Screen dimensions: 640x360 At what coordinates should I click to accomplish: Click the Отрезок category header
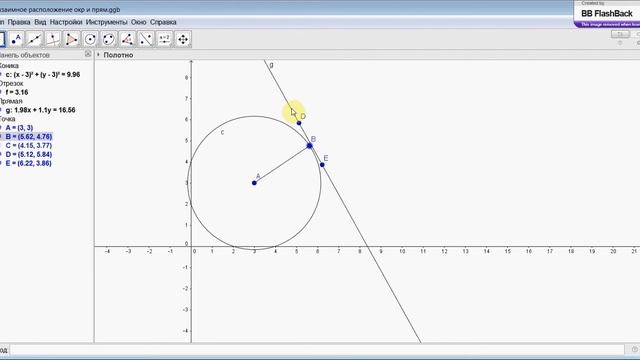[x=11, y=83]
